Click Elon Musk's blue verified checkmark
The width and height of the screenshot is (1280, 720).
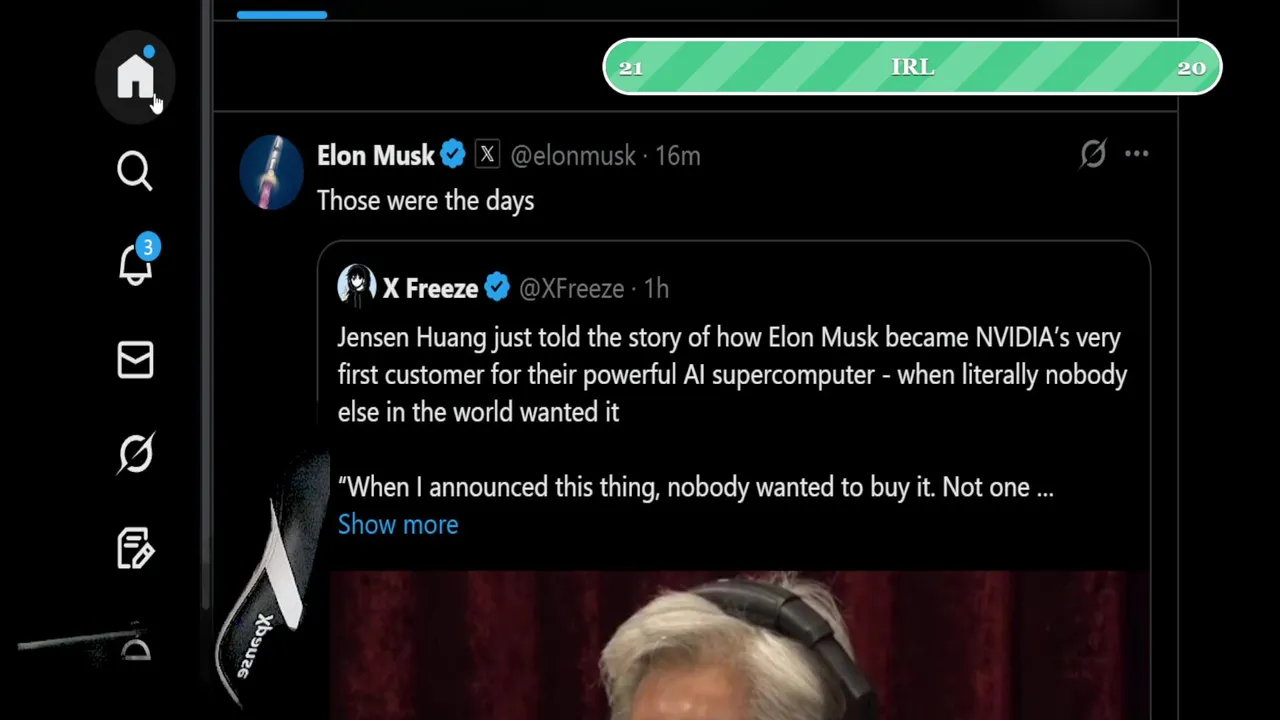coord(453,155)
